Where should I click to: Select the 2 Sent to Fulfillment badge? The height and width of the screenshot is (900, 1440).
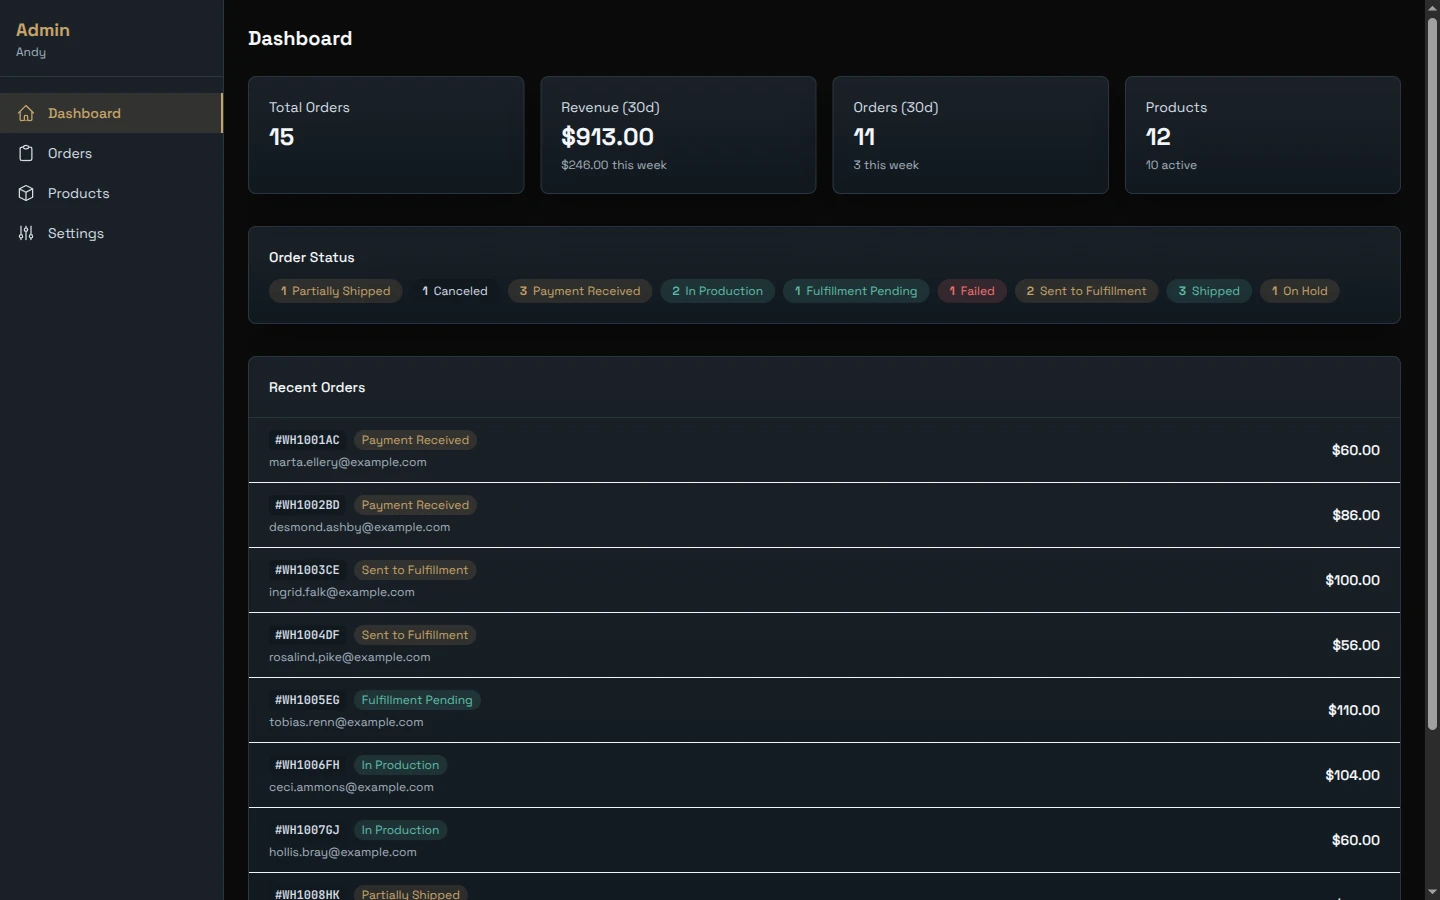click(x=1087, y=291)
